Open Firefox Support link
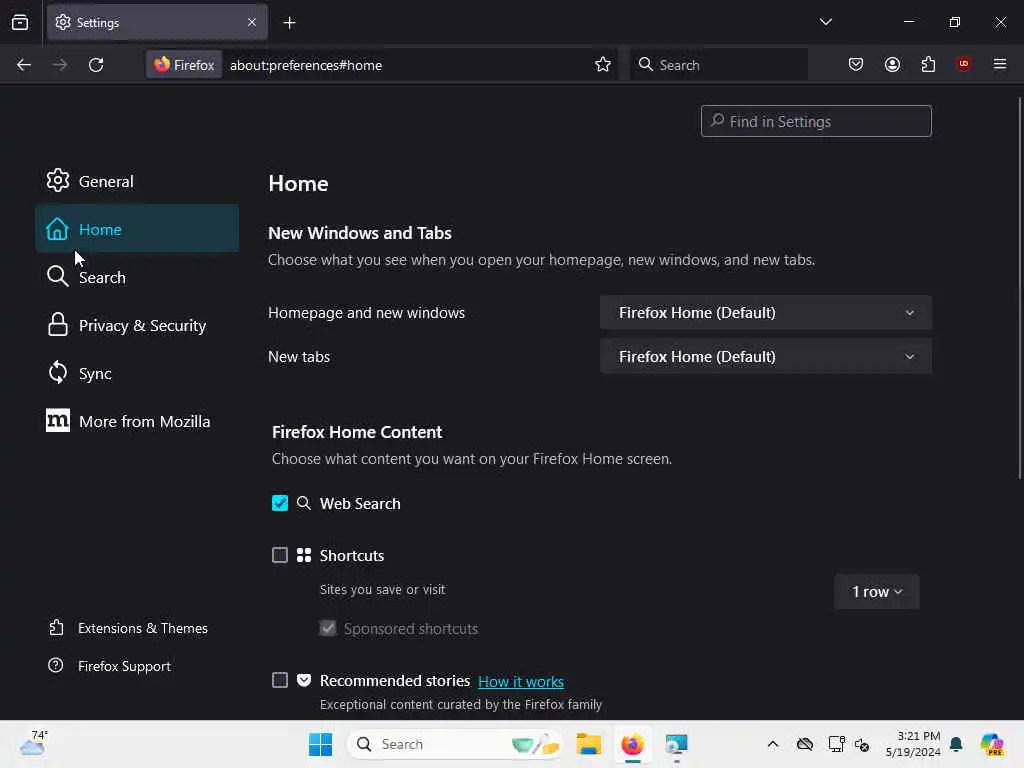The width and height of the screenshot is (1024, 768). tap(109, 665)
